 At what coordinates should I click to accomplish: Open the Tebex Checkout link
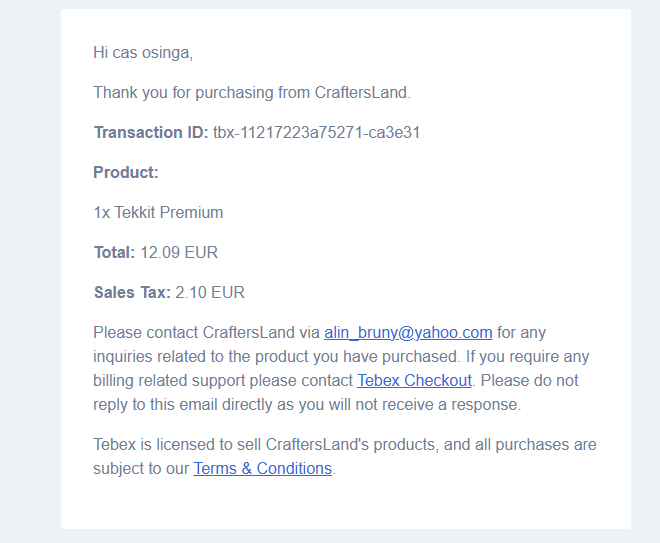coord(414,381)
